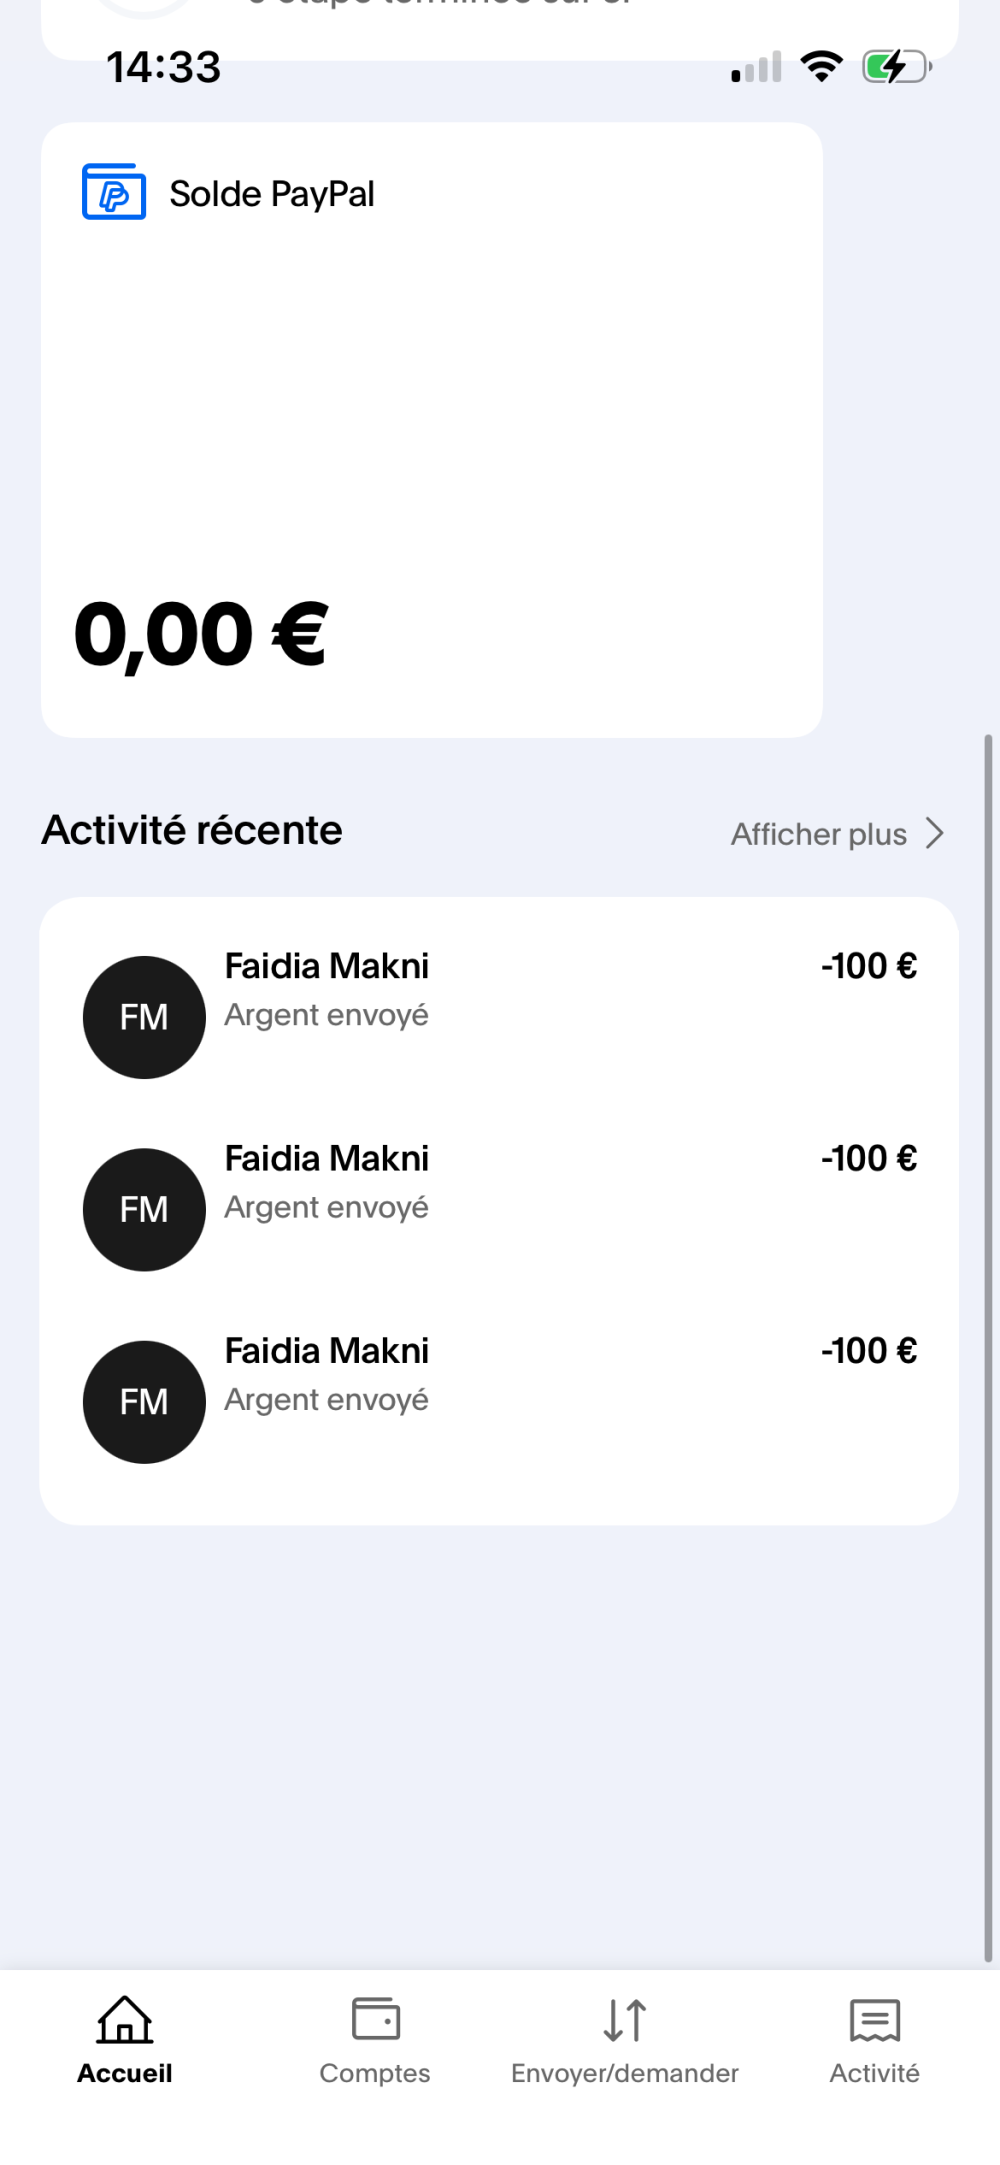Open the Activité receipt icon
This screenshot has width=1000, height=2165.
coord(875,2020)
